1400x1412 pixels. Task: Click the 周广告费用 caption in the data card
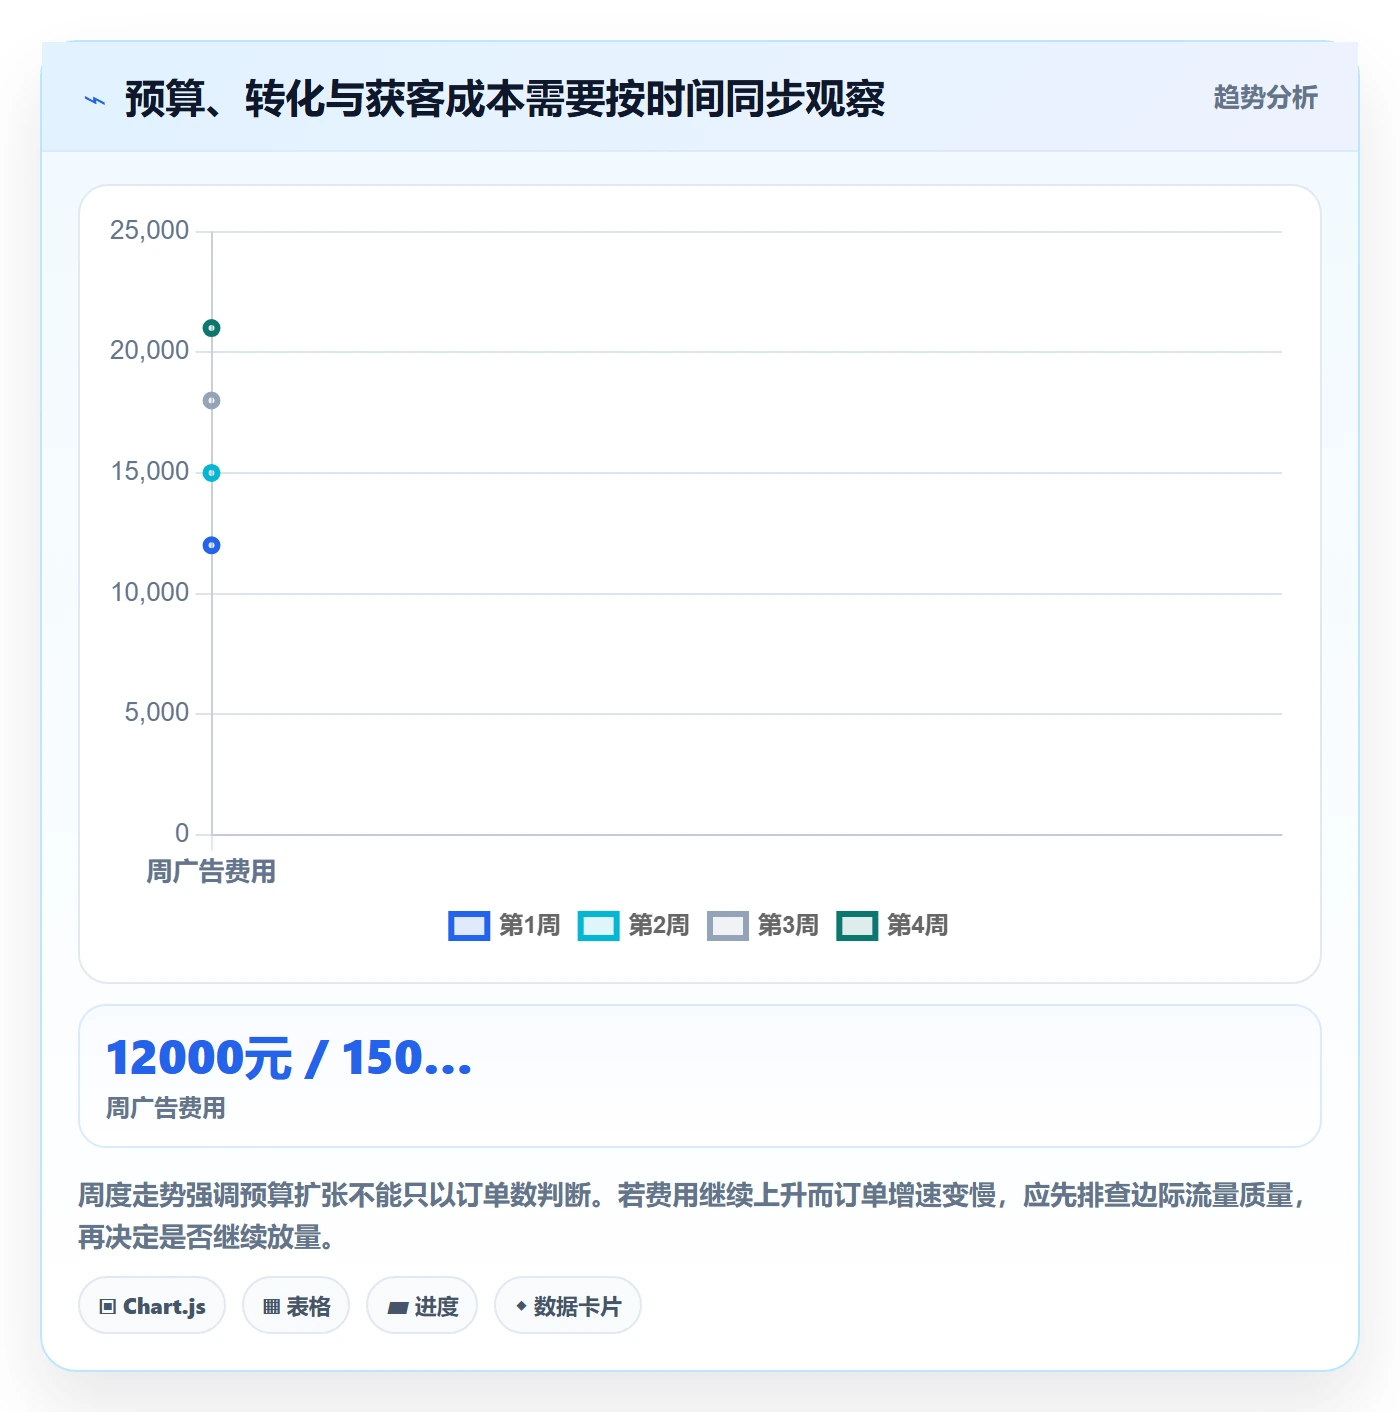(166, 1108)
